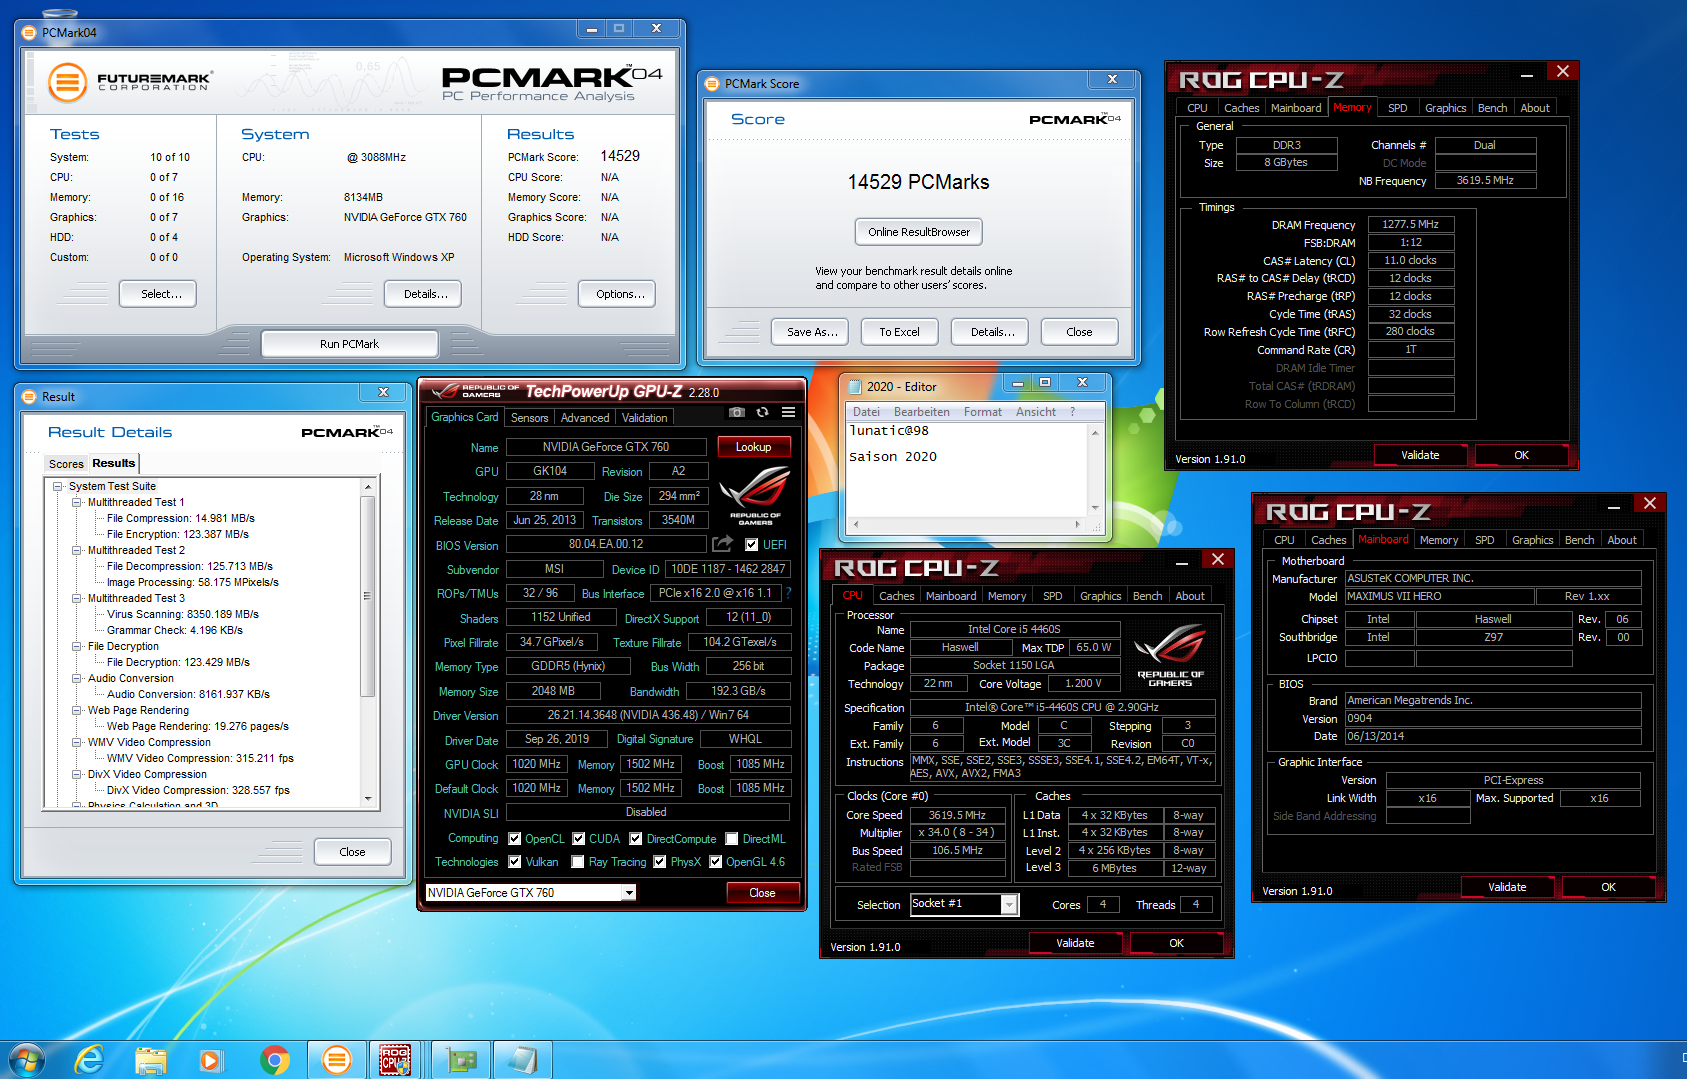Open the Windows Start menu orb
The height and width of the screenshot is (1079, 1687).
click(x=26, y=1060)
